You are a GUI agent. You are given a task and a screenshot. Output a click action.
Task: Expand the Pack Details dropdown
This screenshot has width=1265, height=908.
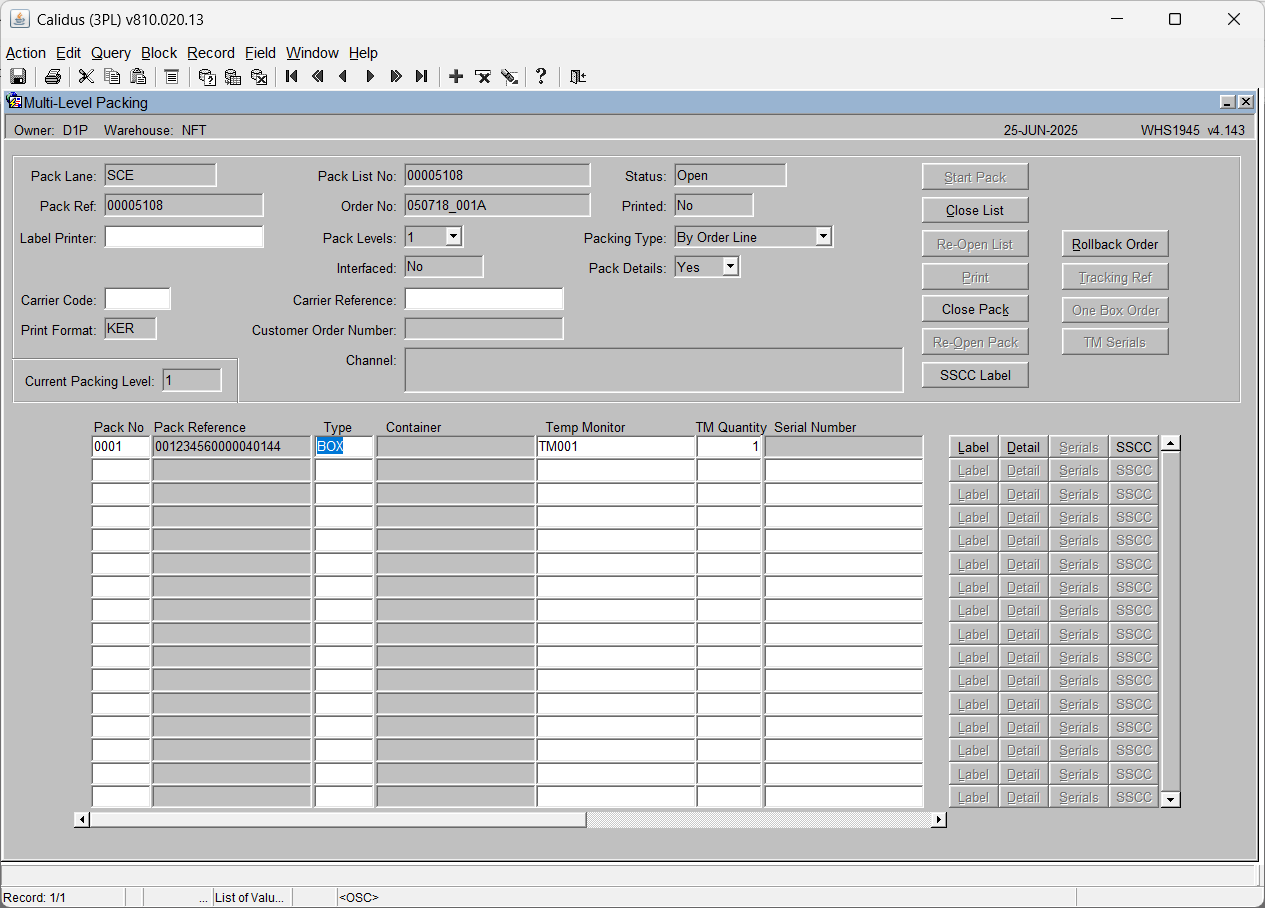pyautogui.click(x=730, y=267)
